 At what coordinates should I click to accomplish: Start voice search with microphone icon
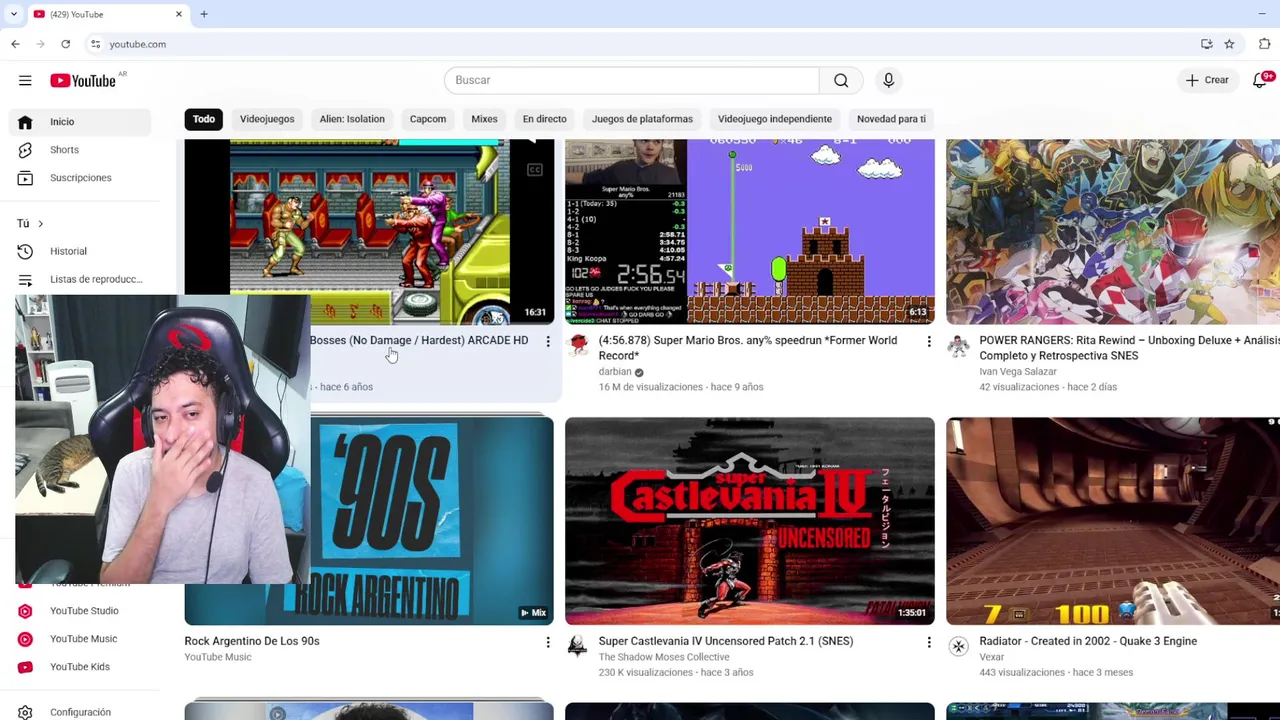888,80
